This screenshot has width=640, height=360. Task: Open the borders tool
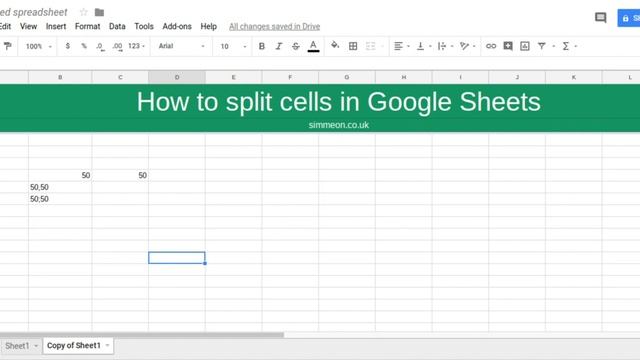click(353, 46)
